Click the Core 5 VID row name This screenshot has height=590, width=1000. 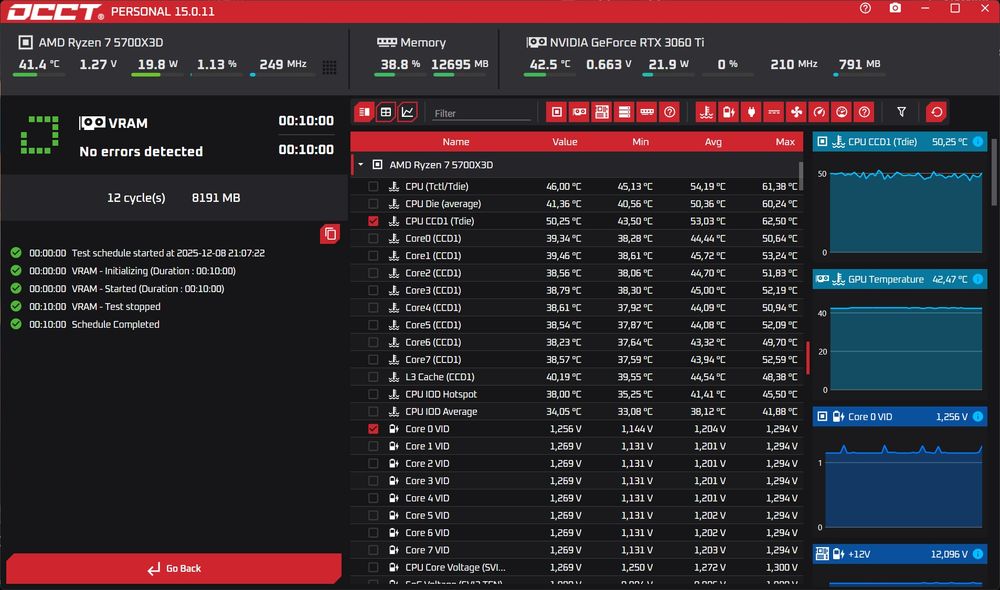(x=427, y=515)
